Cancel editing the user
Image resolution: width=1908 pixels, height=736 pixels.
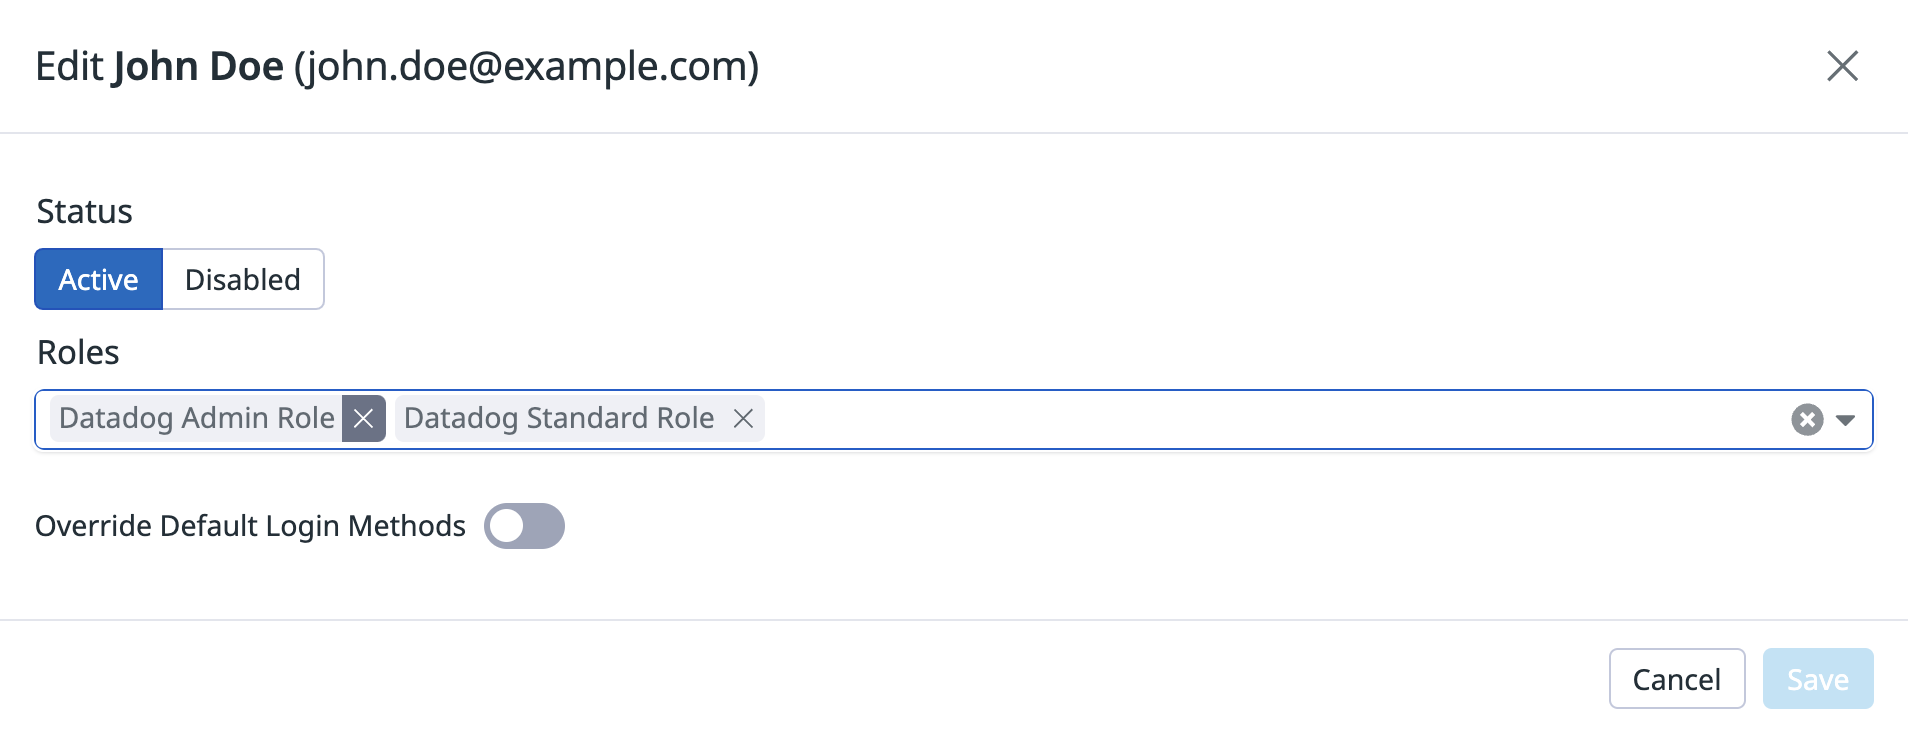pyautogui.click(x=1677, y=679)
